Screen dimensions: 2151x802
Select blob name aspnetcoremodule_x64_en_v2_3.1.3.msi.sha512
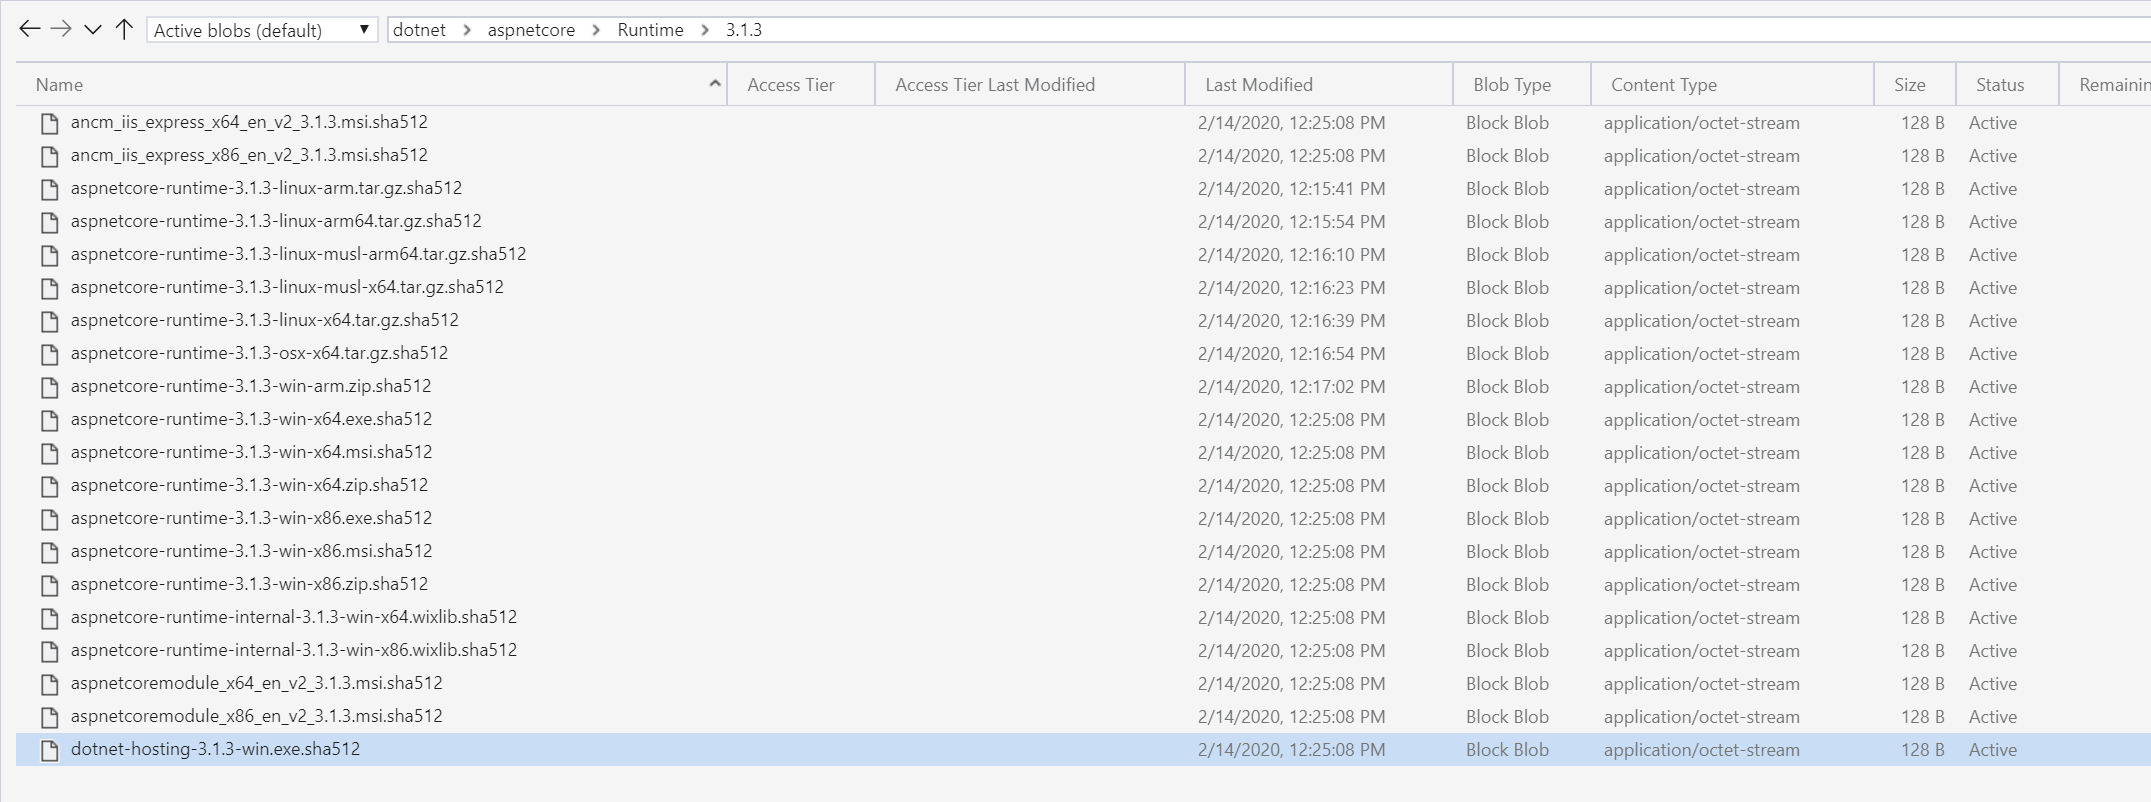(x=256, y=683)
